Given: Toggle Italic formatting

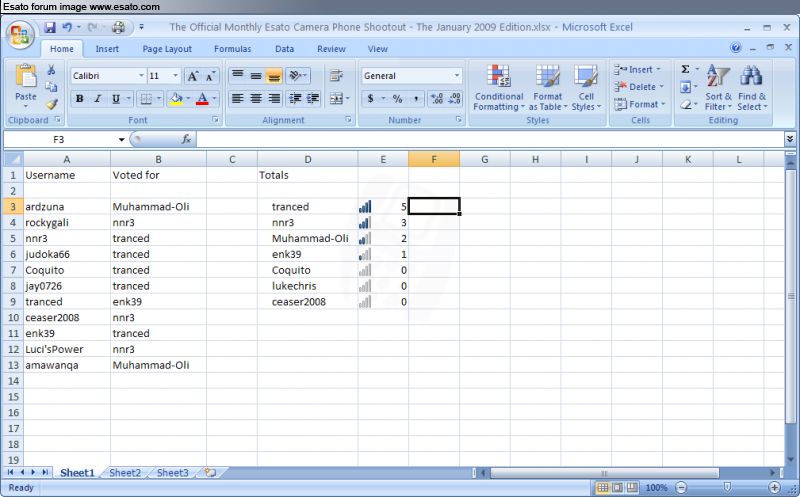Looking at the screenshot, I should pyautogui.click(x=97, y=98).
